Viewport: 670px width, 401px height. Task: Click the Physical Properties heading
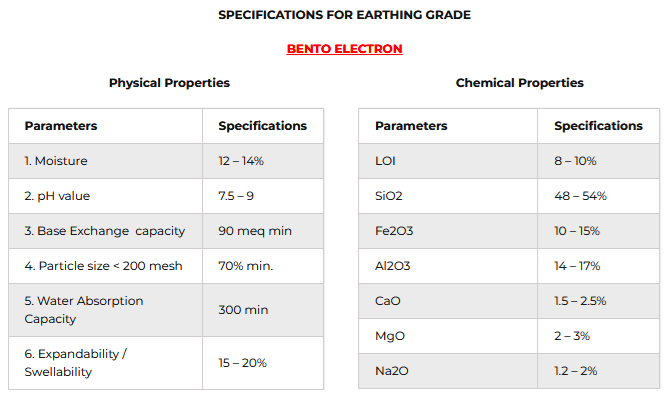coord(169,83)
